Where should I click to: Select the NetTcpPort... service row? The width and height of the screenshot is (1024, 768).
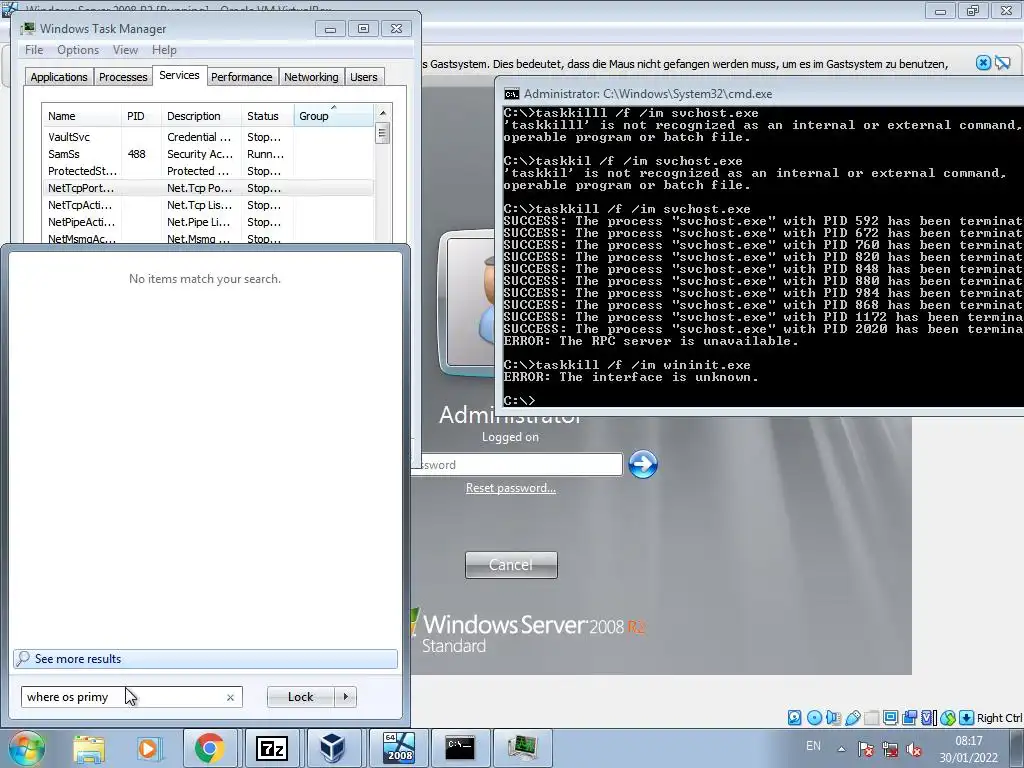[208, 188]
